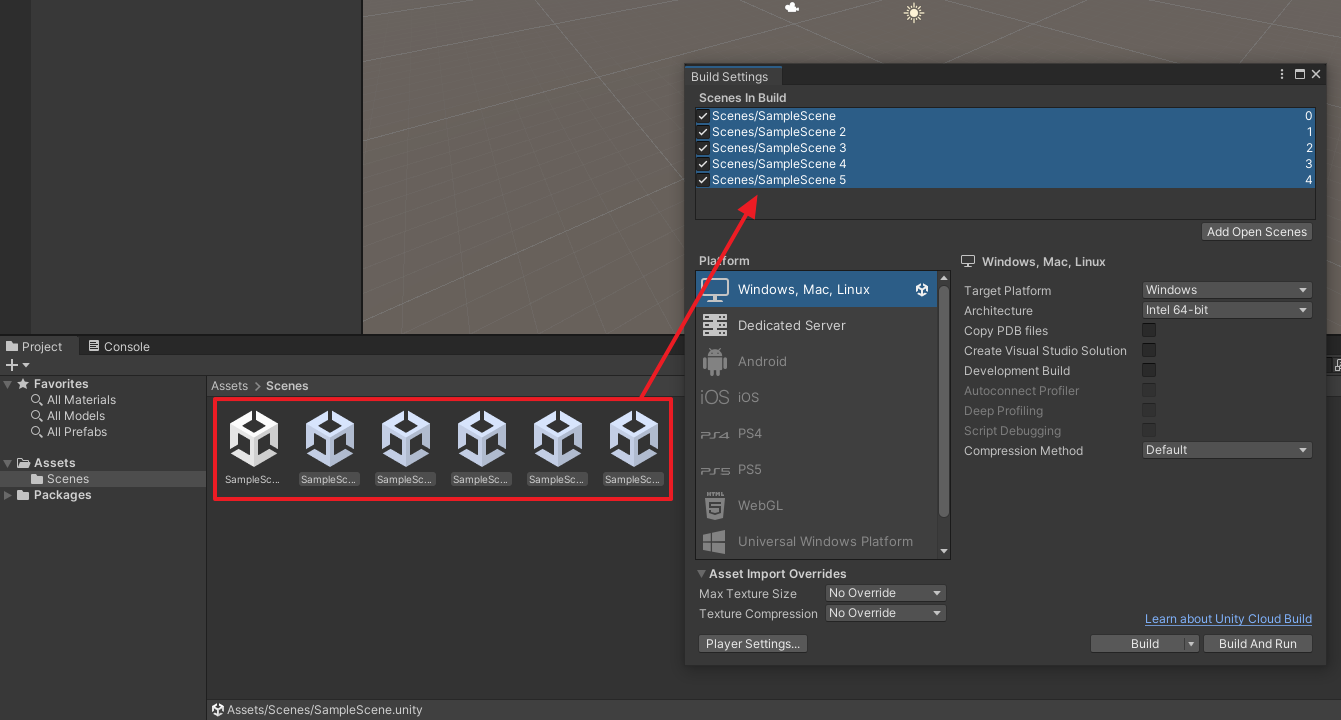Screen dimensions: 1341x720
Task: Select the iOS platform icon
Action: coord(715,397)
